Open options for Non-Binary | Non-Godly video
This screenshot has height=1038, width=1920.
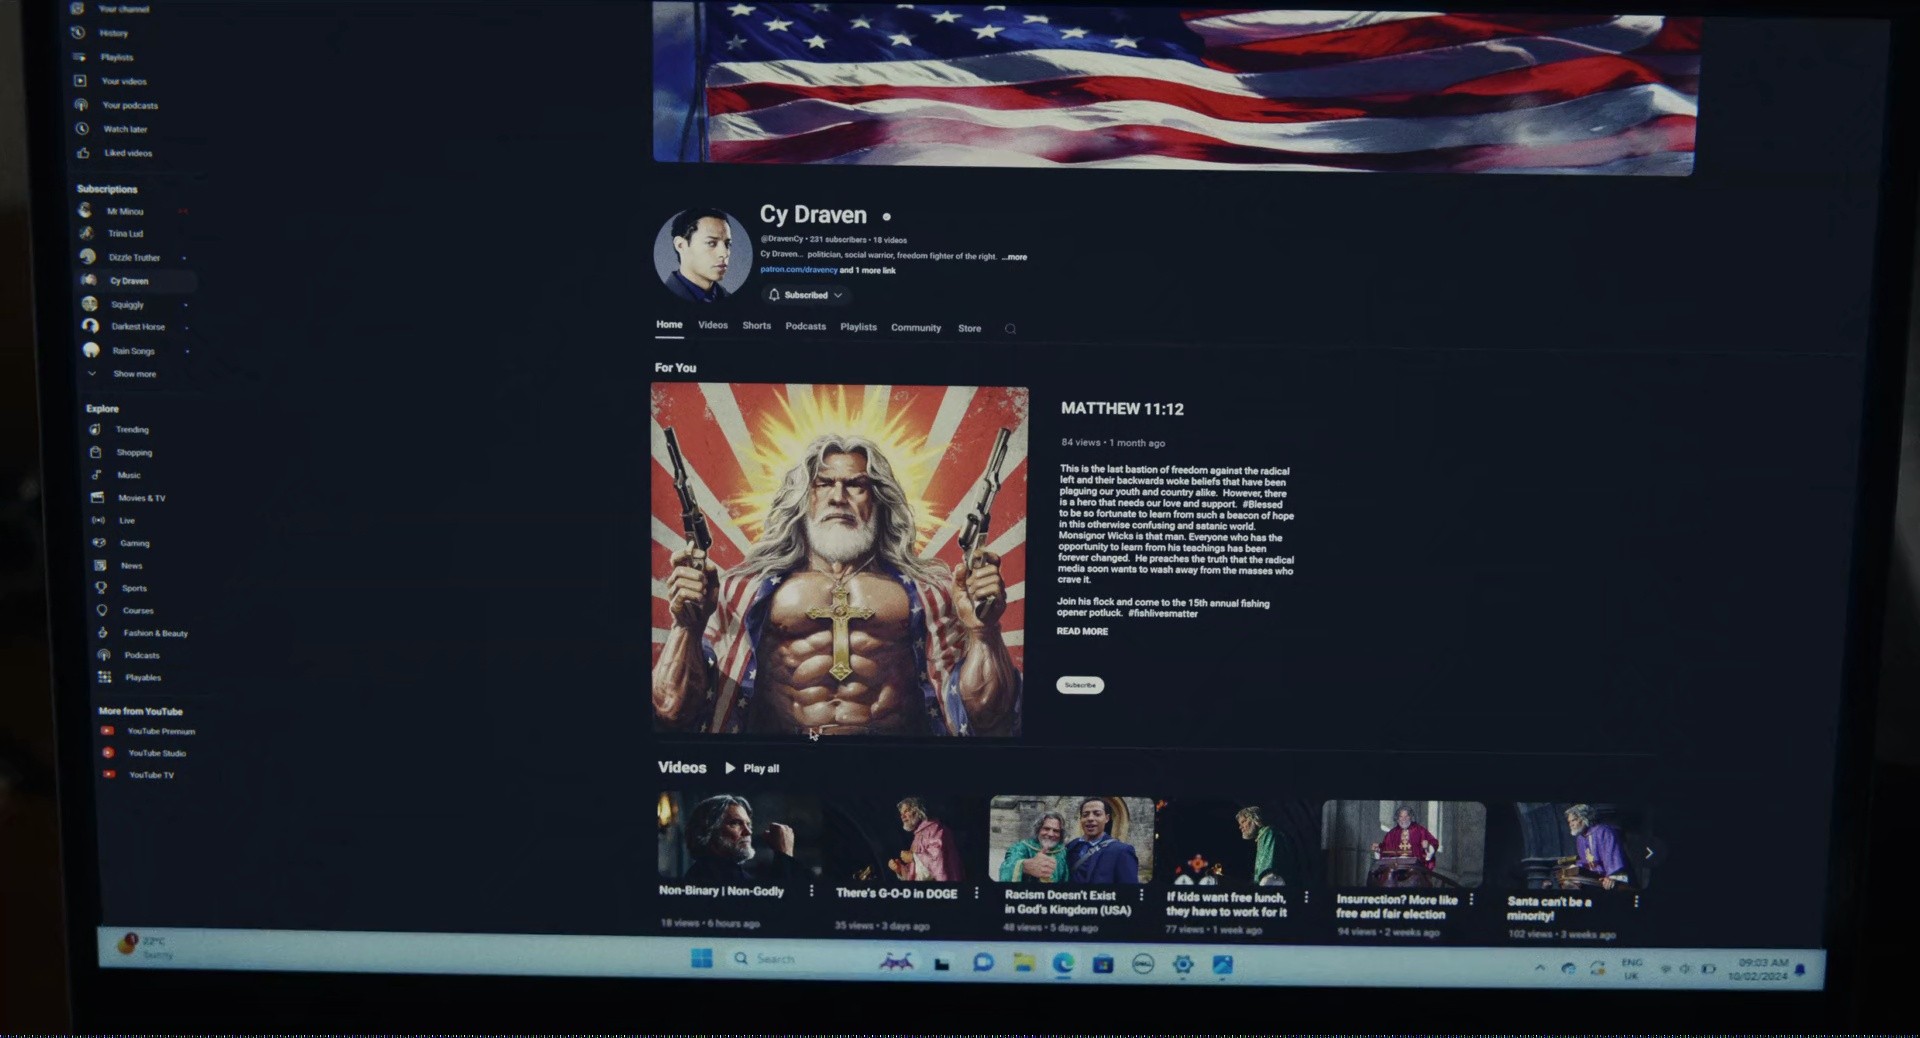coord(811,891)
